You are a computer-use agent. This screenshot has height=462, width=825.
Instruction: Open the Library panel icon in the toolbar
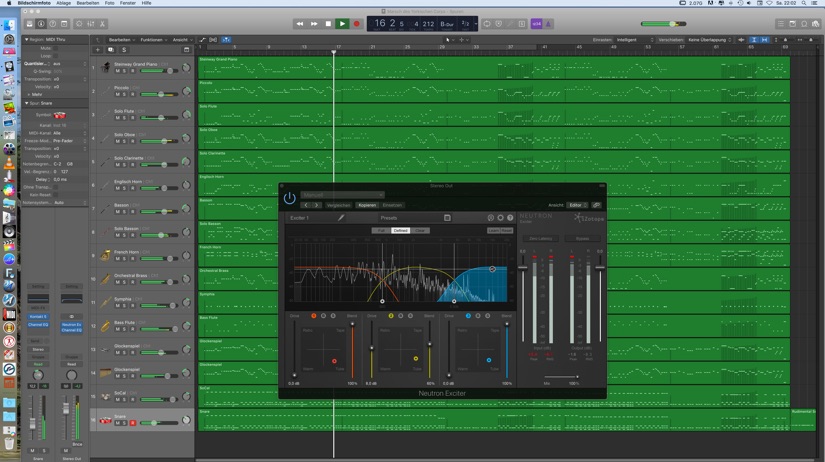[x=29, y=24]
